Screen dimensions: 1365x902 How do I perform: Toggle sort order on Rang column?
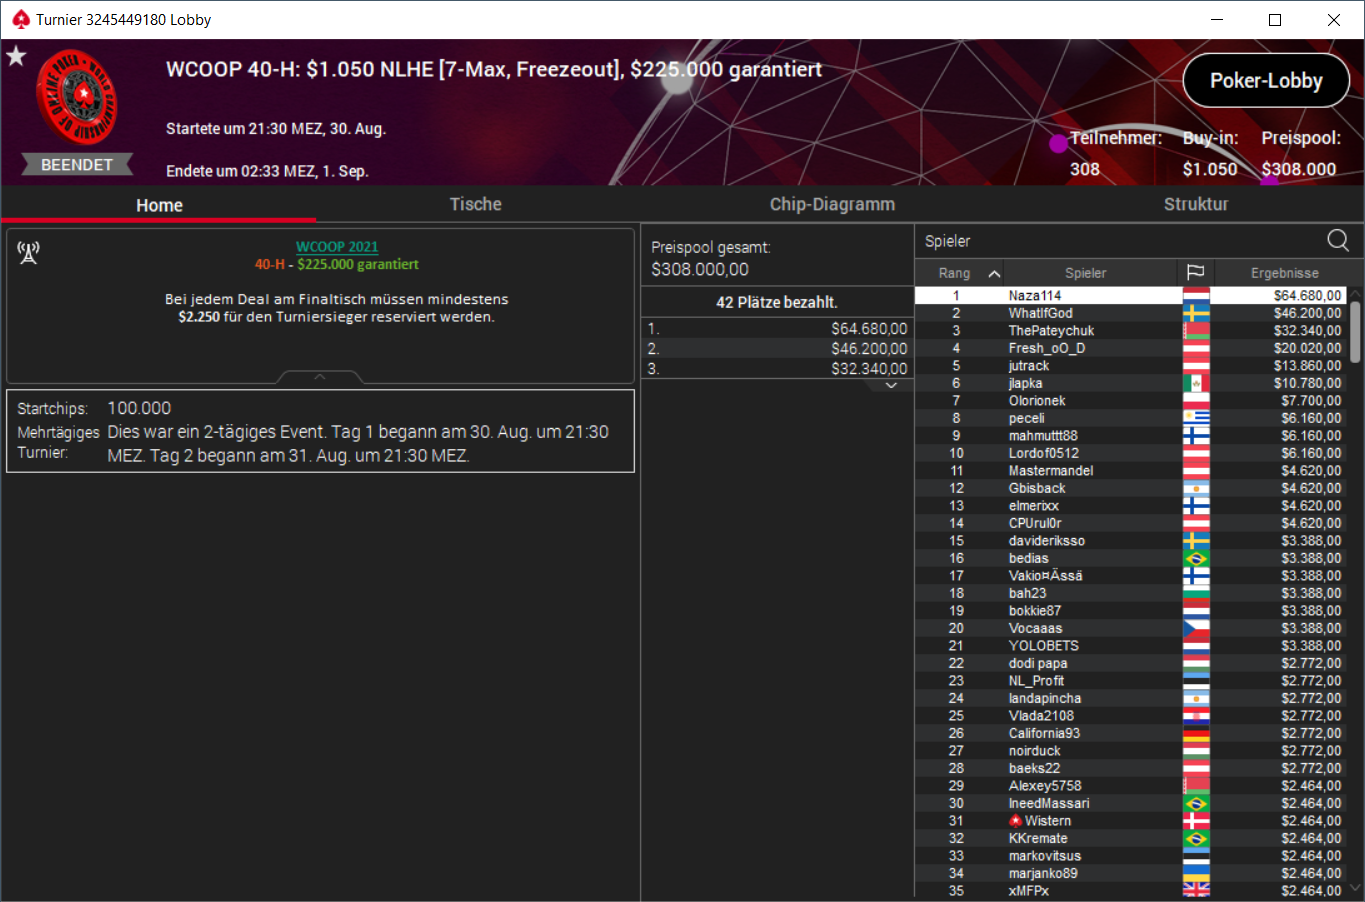coord(959,273)
